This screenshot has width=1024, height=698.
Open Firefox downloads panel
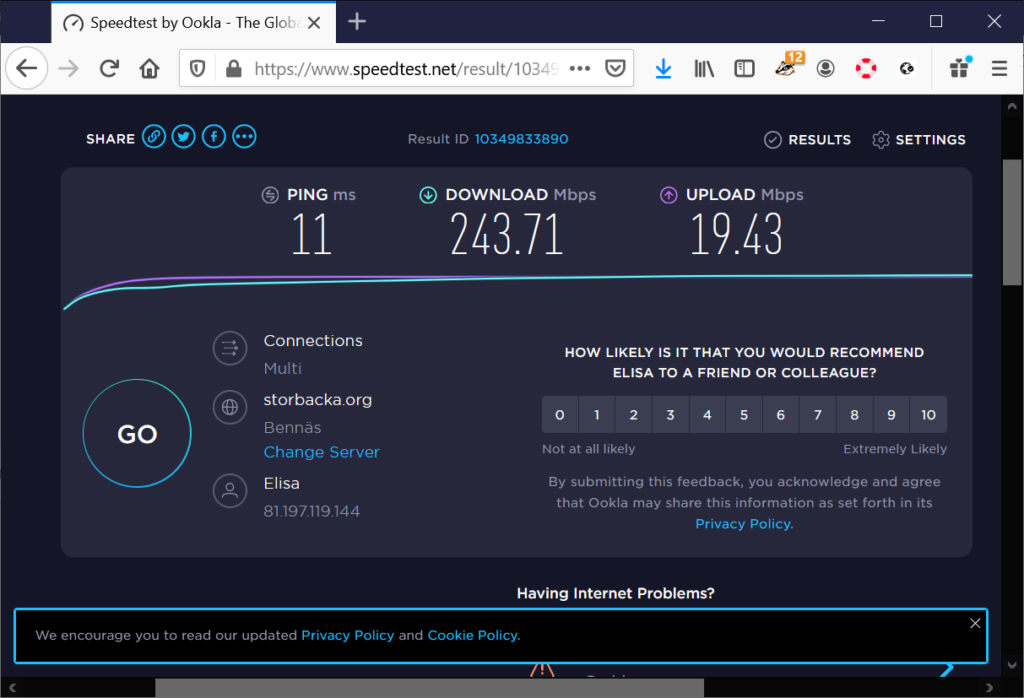(x=663, y=68)
